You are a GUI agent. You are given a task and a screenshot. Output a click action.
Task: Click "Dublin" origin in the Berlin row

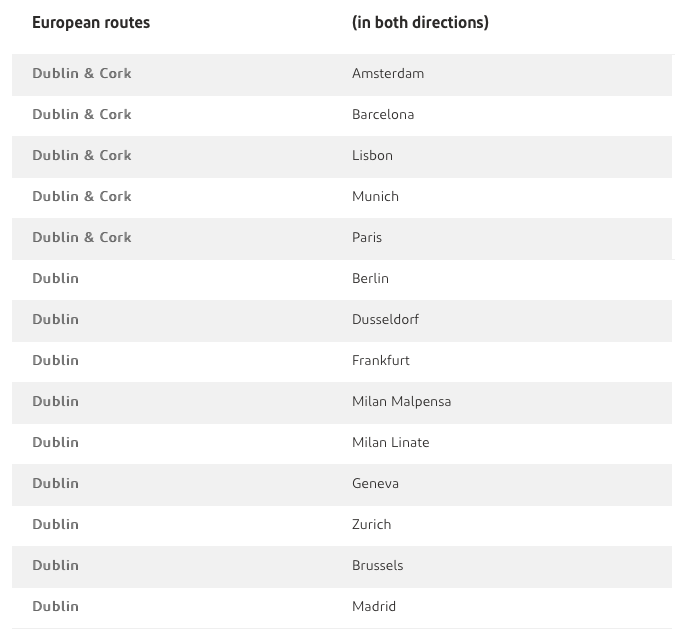[55, 279]
